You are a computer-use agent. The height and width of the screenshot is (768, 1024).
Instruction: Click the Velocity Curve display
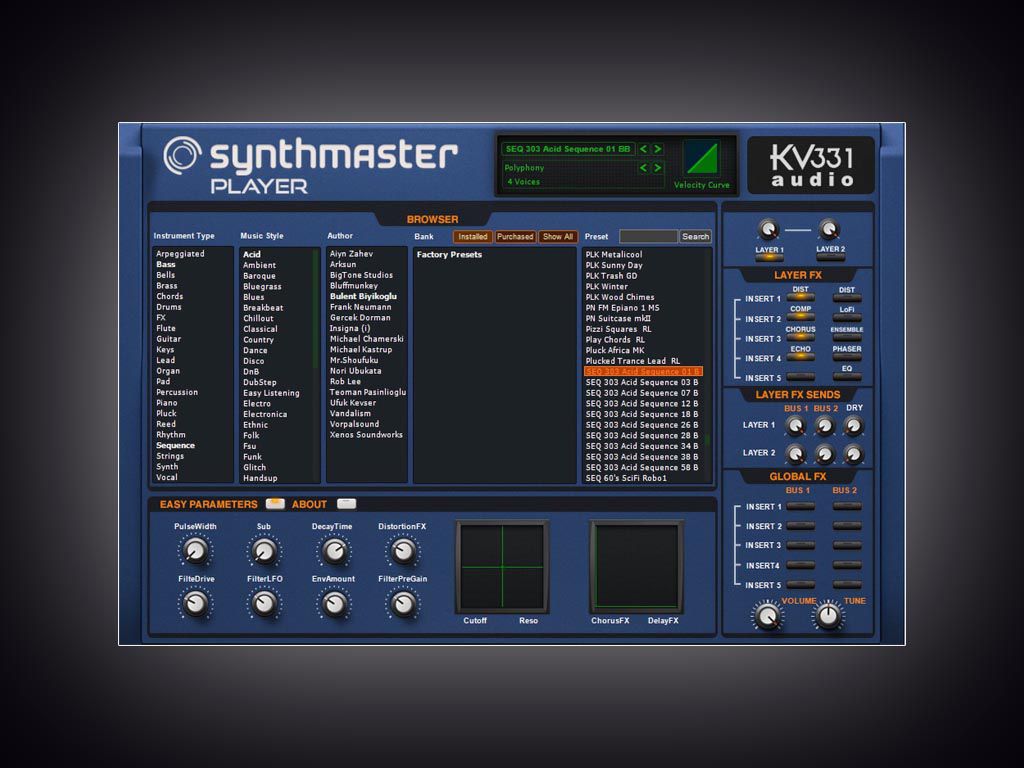702,159
